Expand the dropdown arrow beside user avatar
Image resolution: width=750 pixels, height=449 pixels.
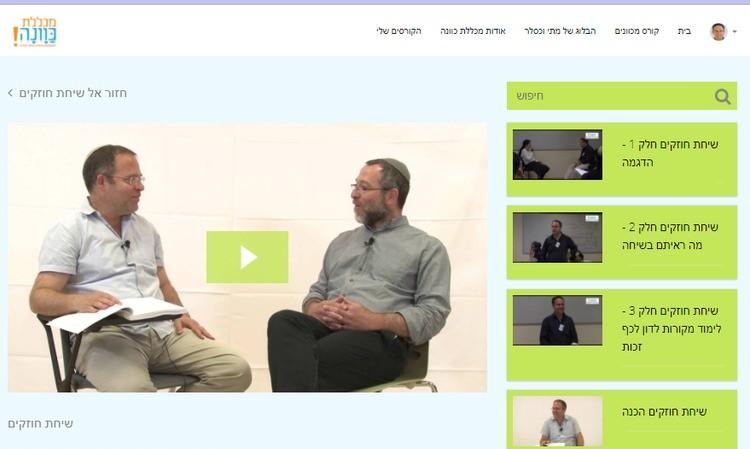click(x=735, y=32)
